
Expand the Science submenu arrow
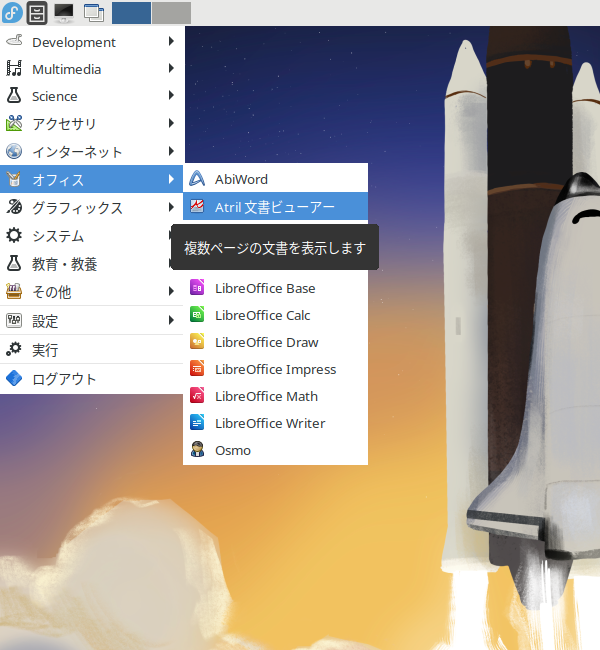171,95
